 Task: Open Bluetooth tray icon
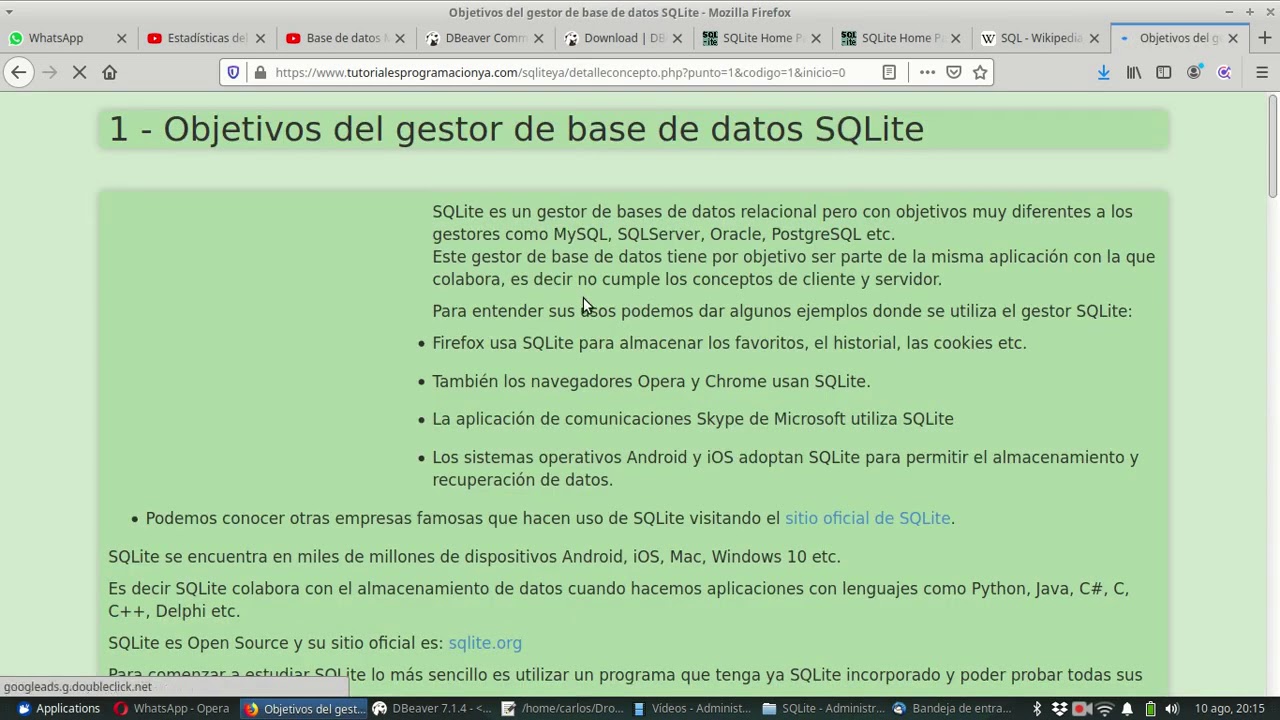[x=1037, y=709]
